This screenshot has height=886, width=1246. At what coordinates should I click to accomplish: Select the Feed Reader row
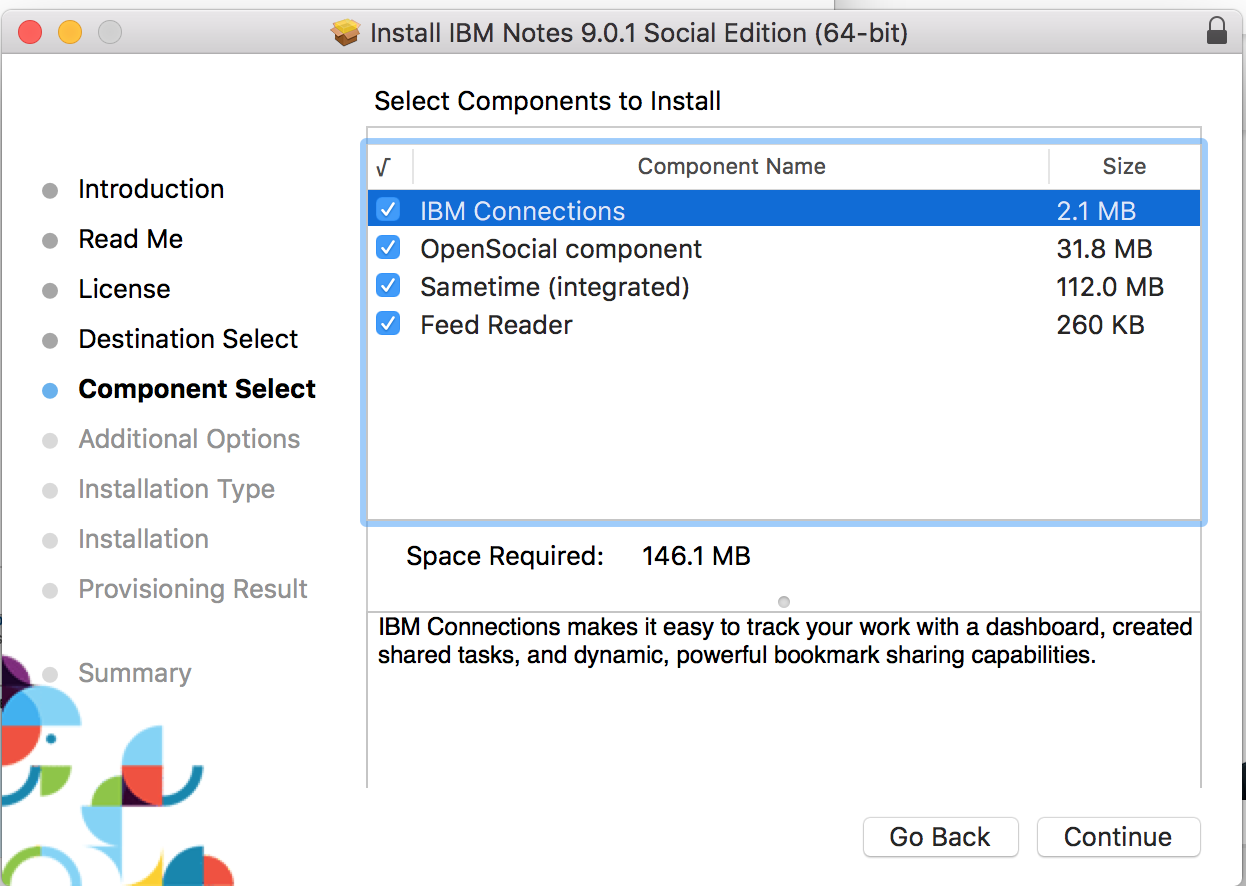click(784, 324)
